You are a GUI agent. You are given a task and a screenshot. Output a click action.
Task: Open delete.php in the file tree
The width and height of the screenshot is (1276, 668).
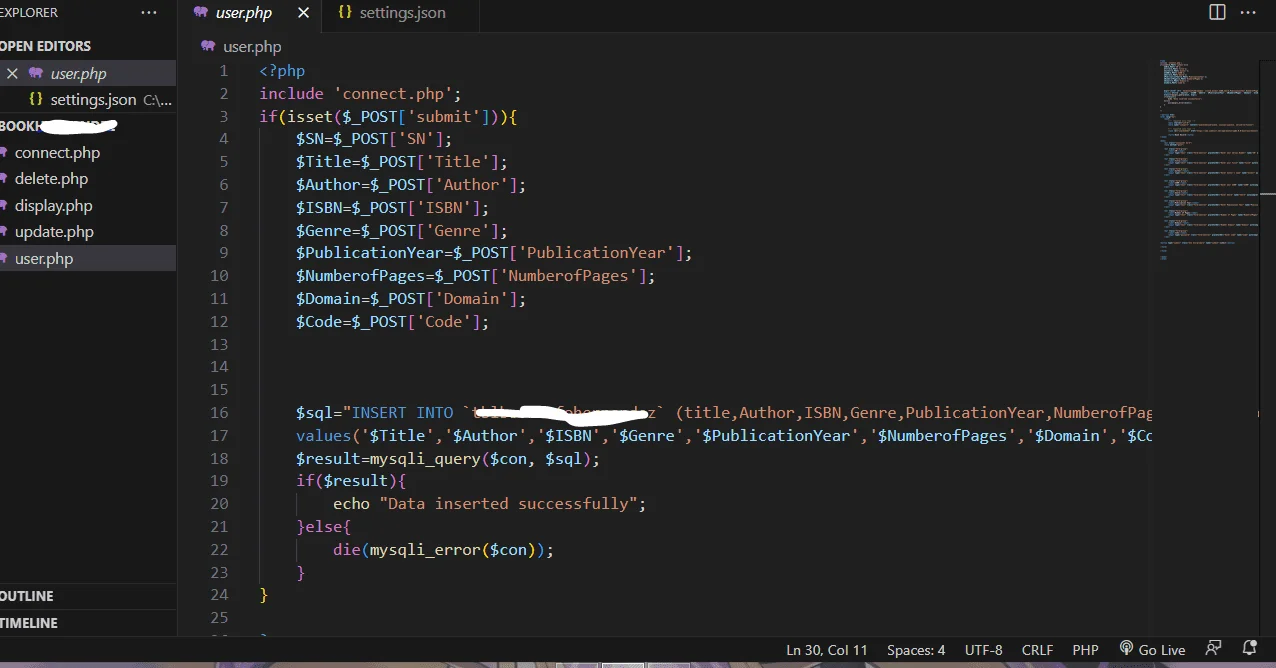pyautogui.click(x=51, y=179)
